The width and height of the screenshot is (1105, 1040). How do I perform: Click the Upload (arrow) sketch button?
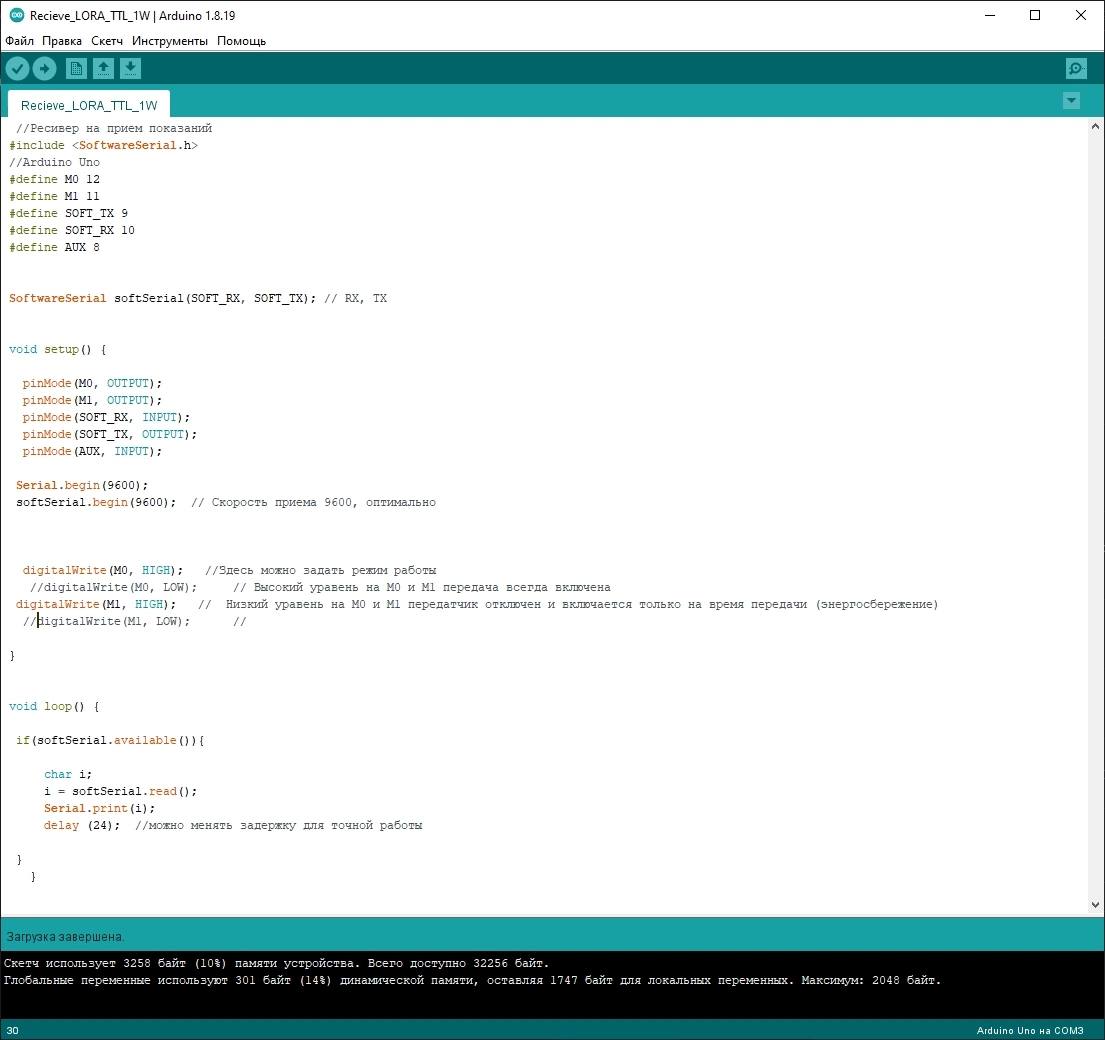click(x=44, y=68)
